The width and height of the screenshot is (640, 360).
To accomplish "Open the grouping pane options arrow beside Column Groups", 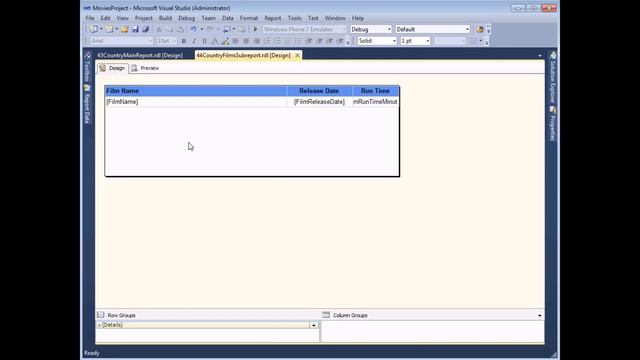I will (540, 316).
